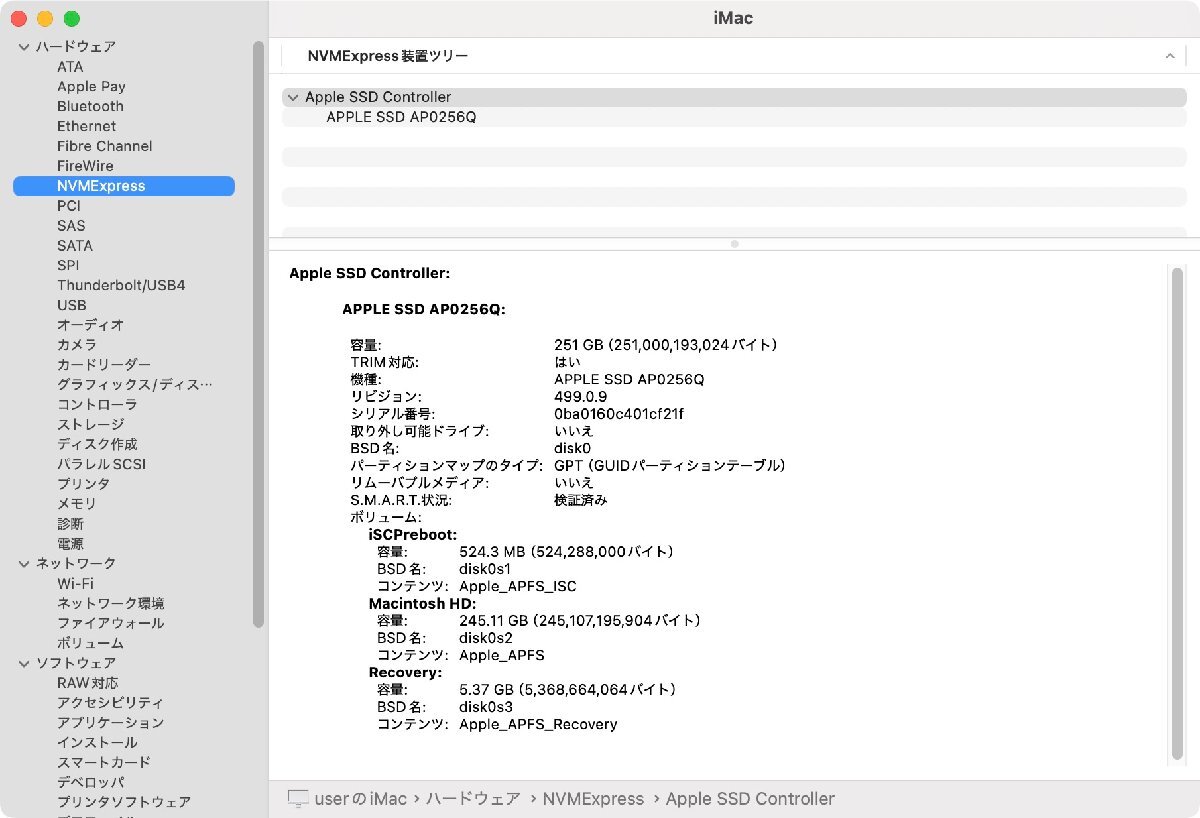Select Wi-Fi under ネットワーク
The height and width of the screenshot is (818, 1200).
coord(75,583)
